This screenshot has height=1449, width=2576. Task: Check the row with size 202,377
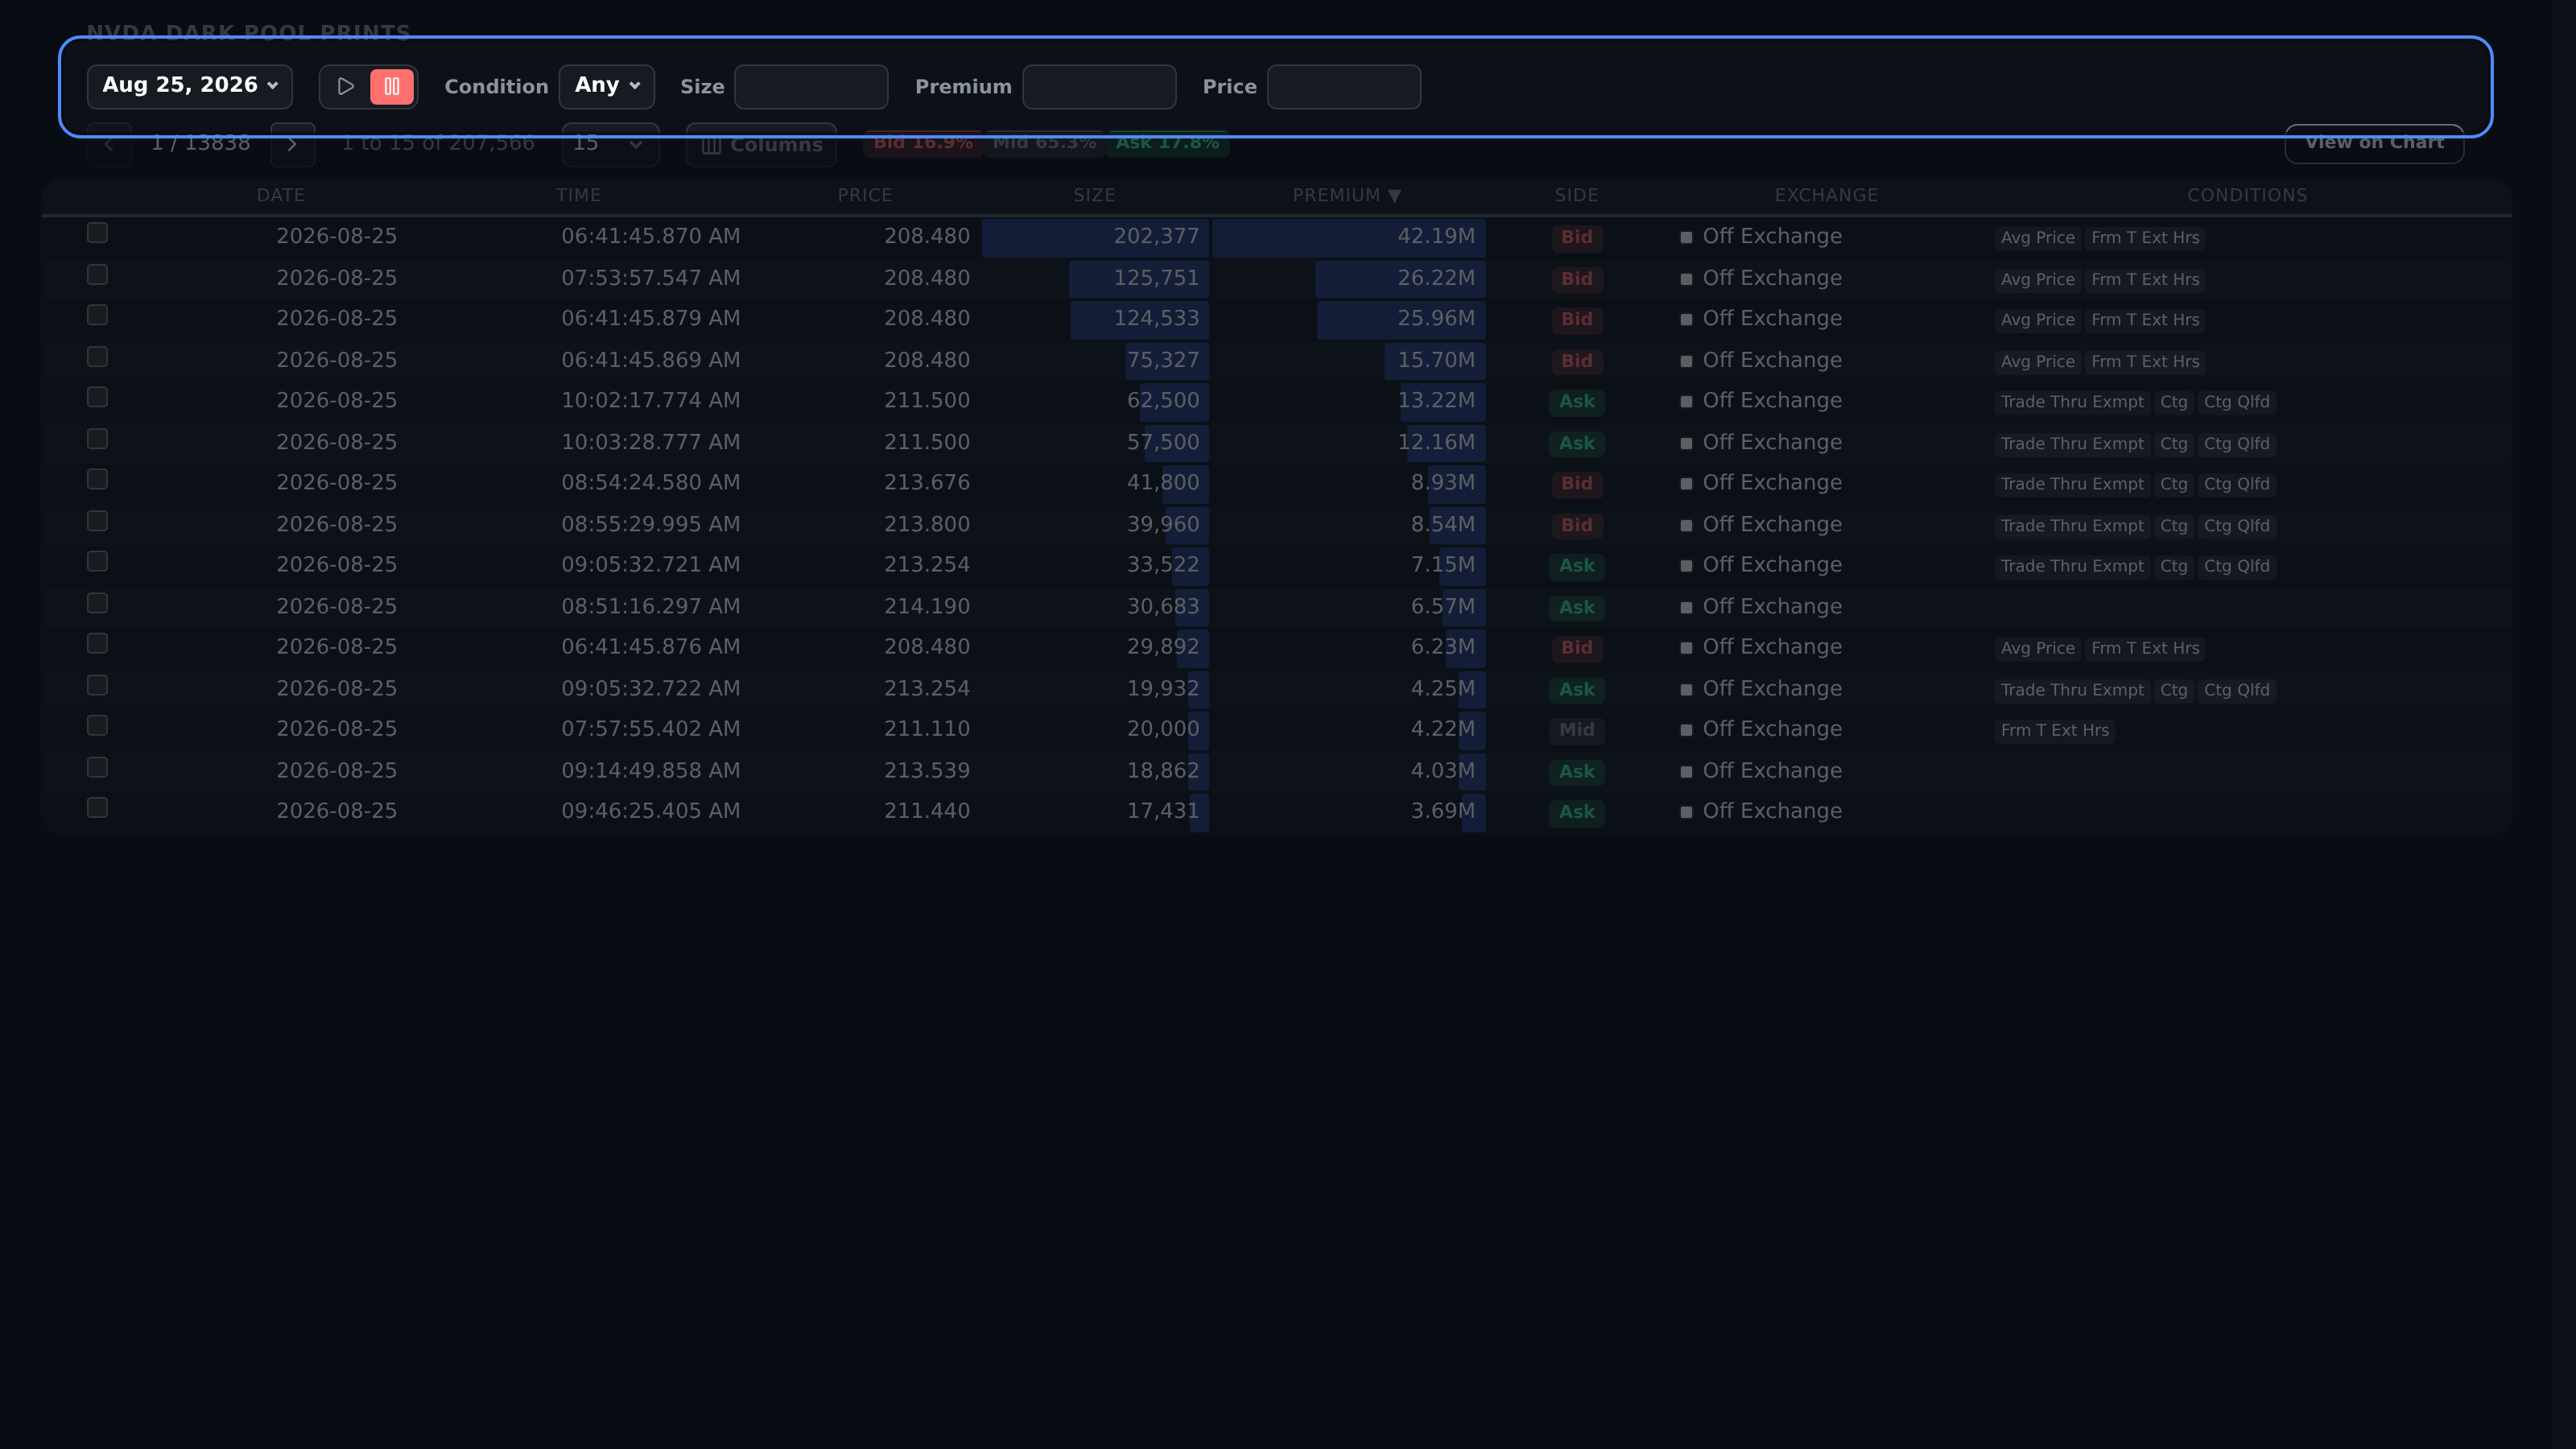(x=97, y=233)
